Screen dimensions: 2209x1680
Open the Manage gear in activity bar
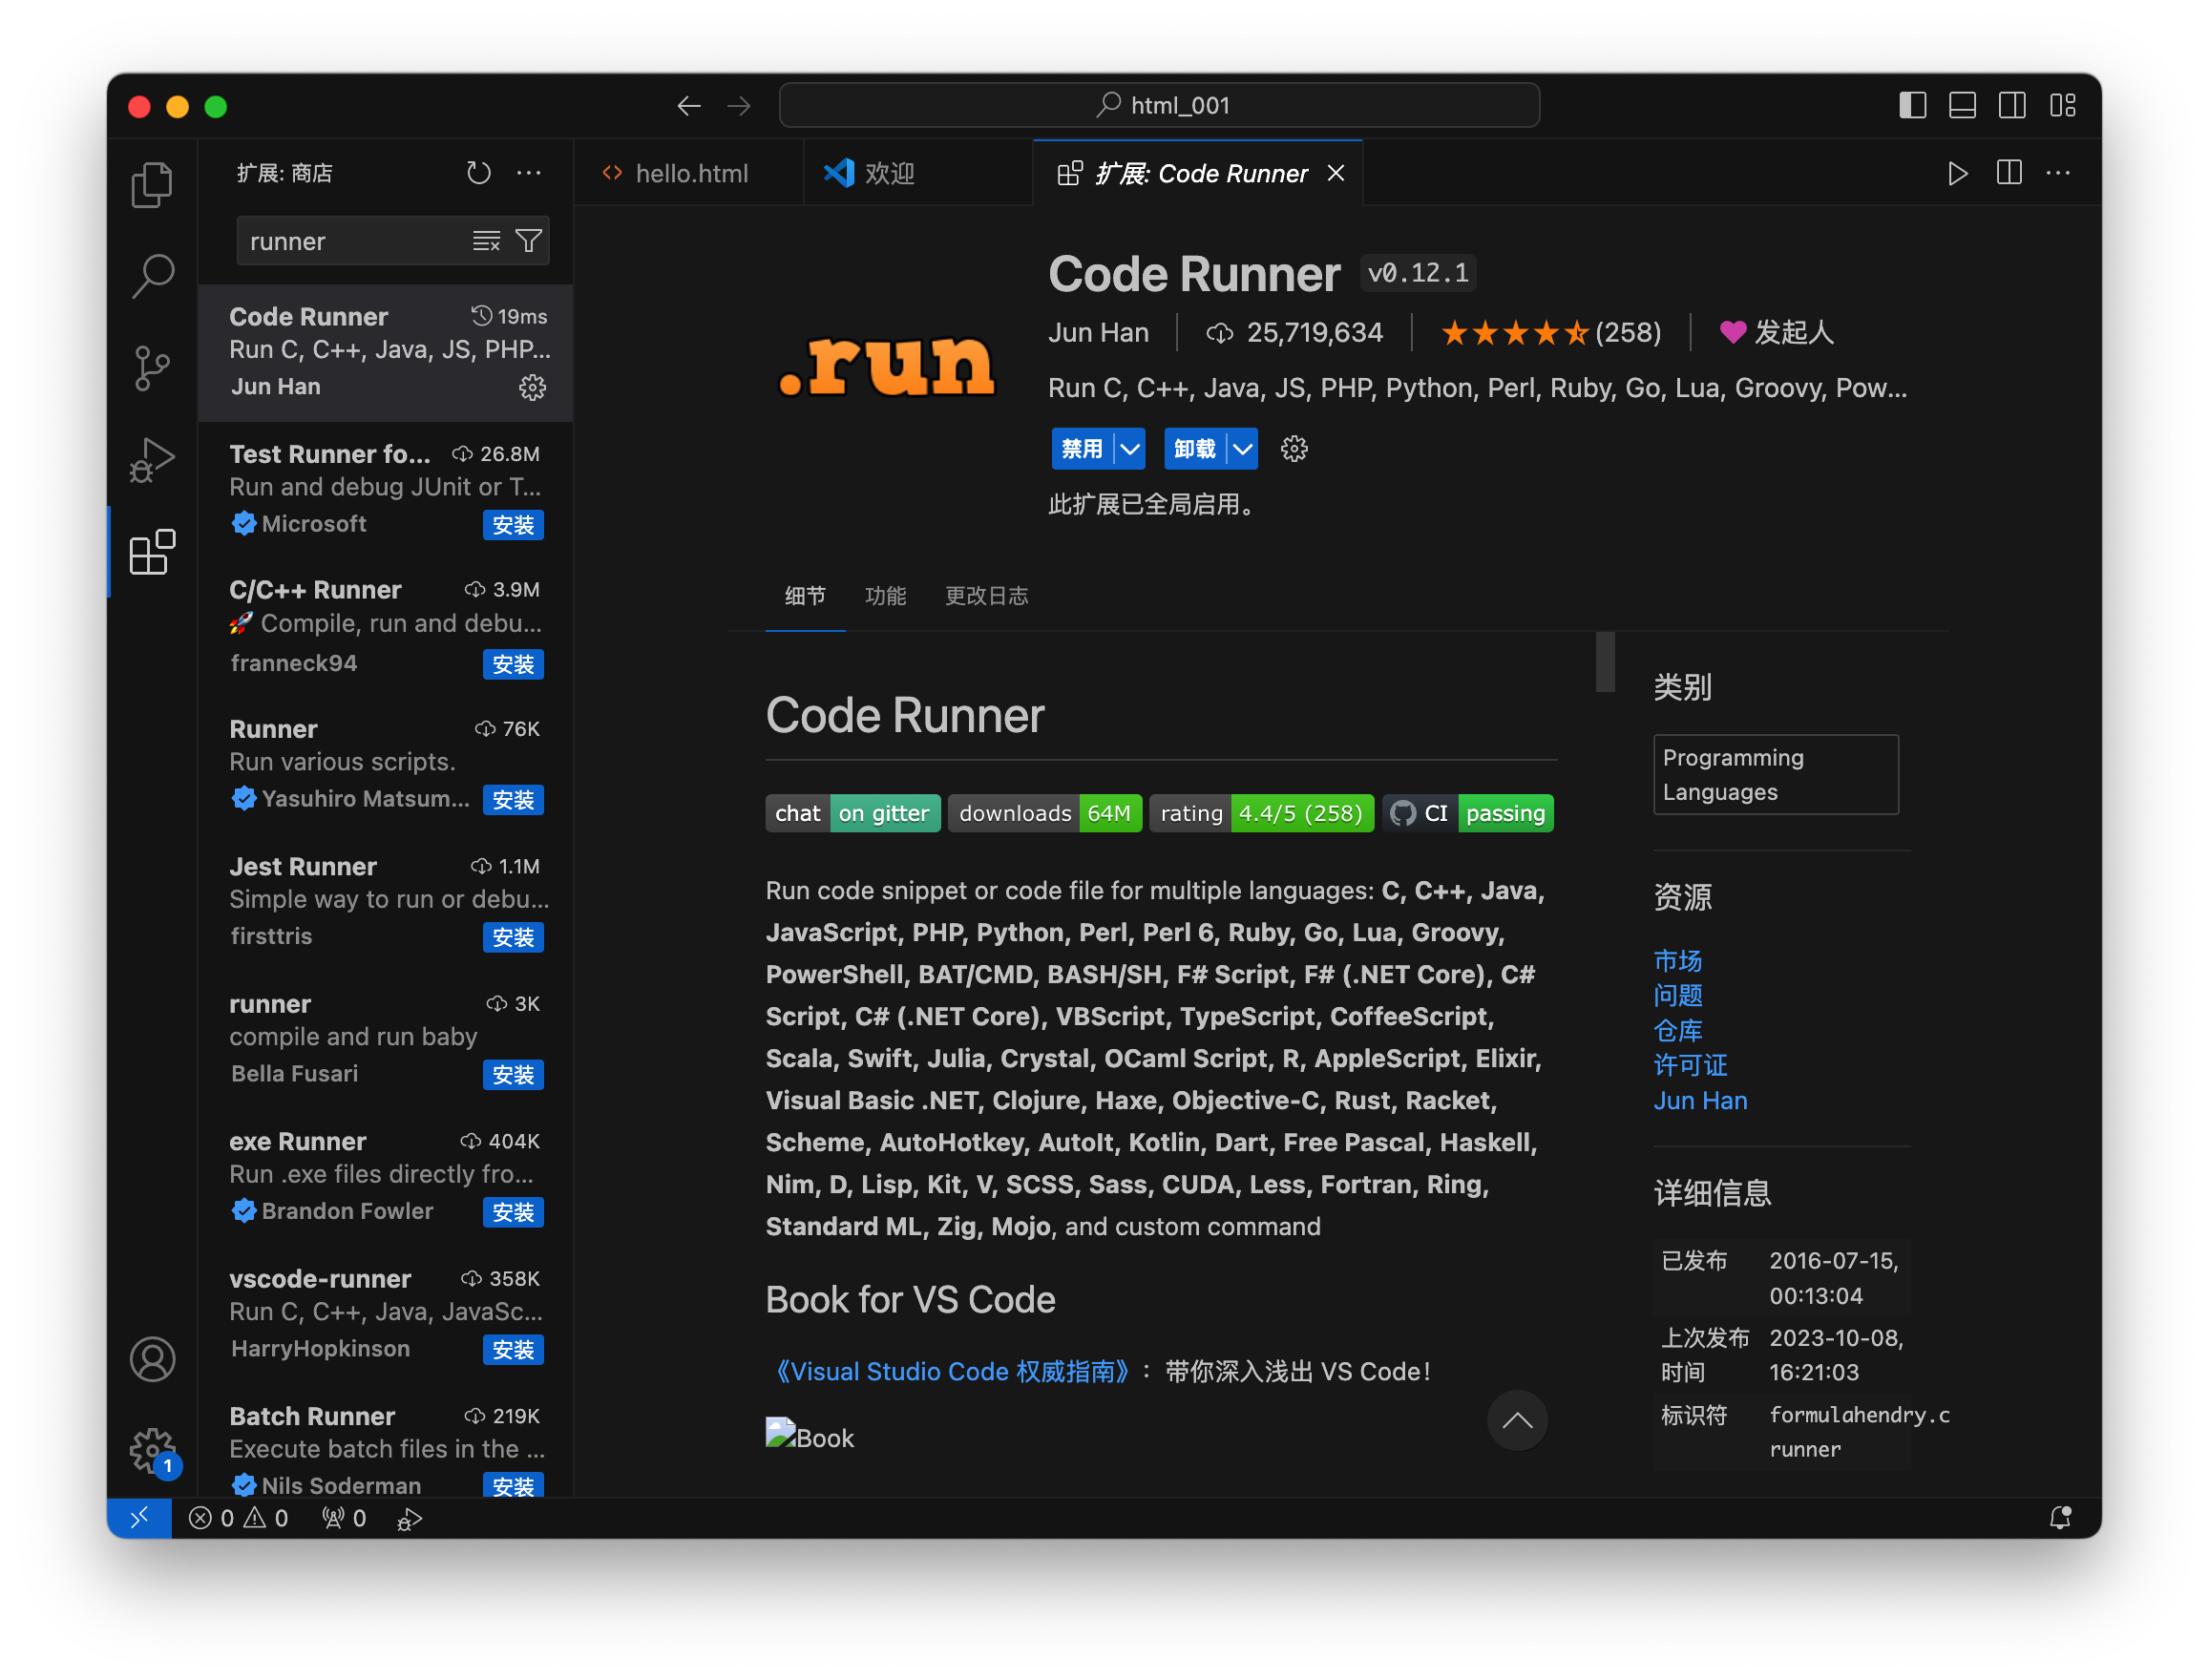152,1451
